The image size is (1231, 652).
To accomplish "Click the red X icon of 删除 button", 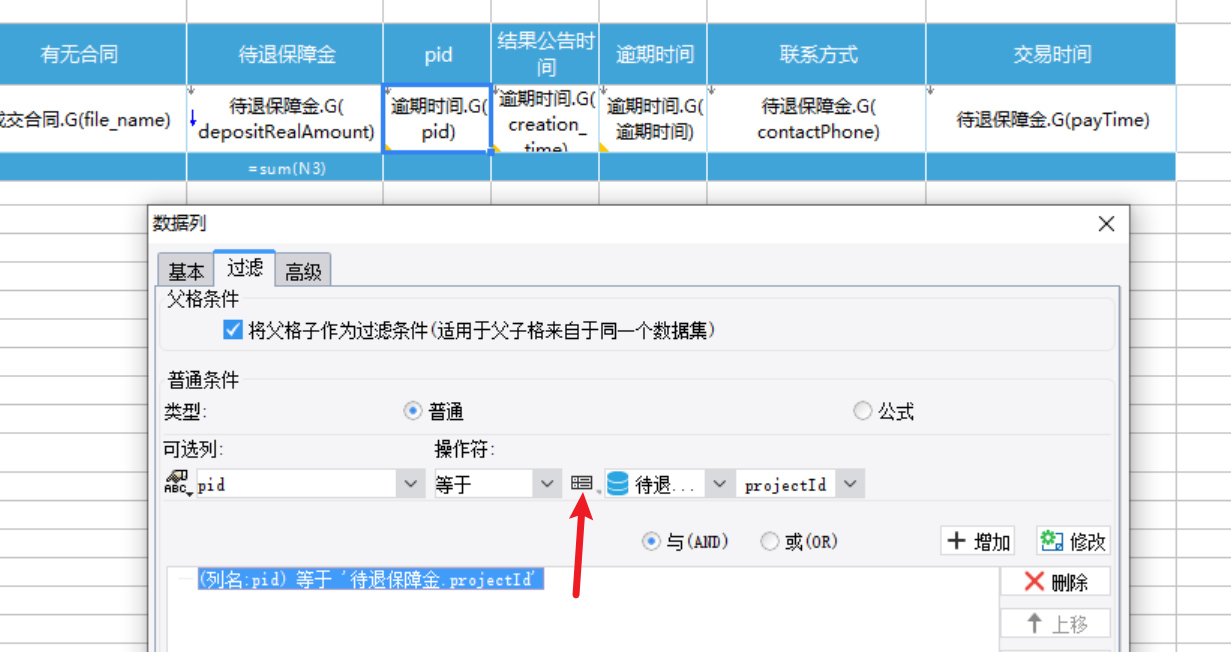I will (x=1034, y=582).
